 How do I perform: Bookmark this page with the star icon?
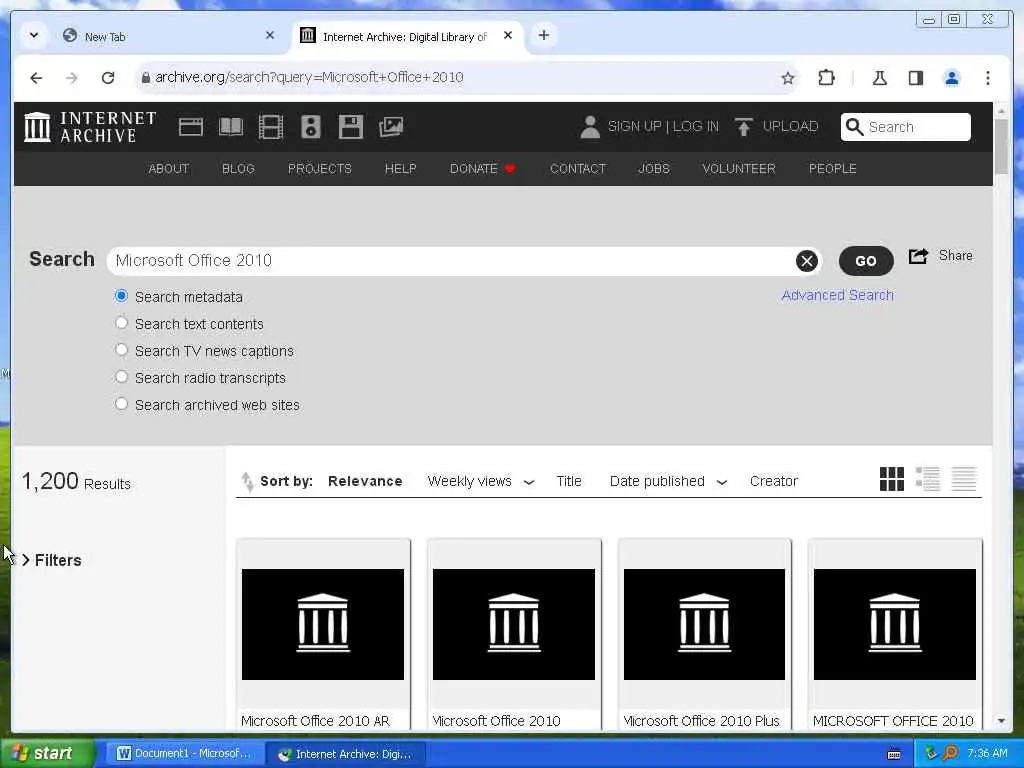point(788,78)
